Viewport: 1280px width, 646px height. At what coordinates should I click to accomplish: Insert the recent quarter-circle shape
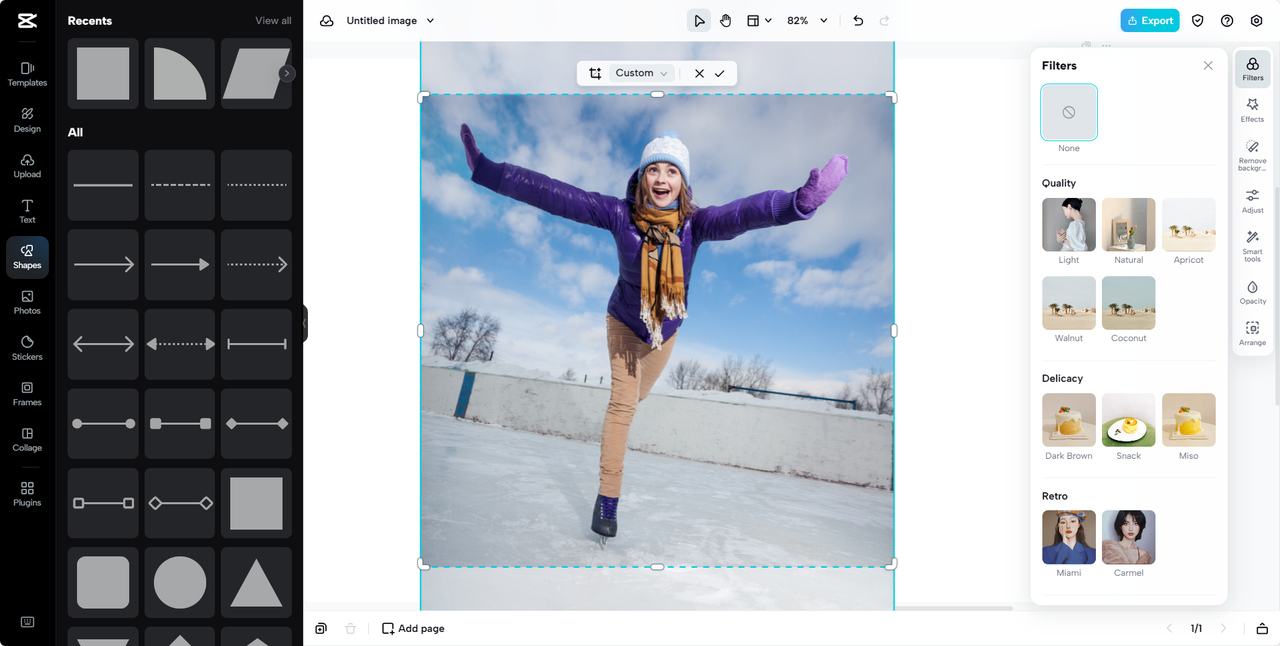point(180,73)
